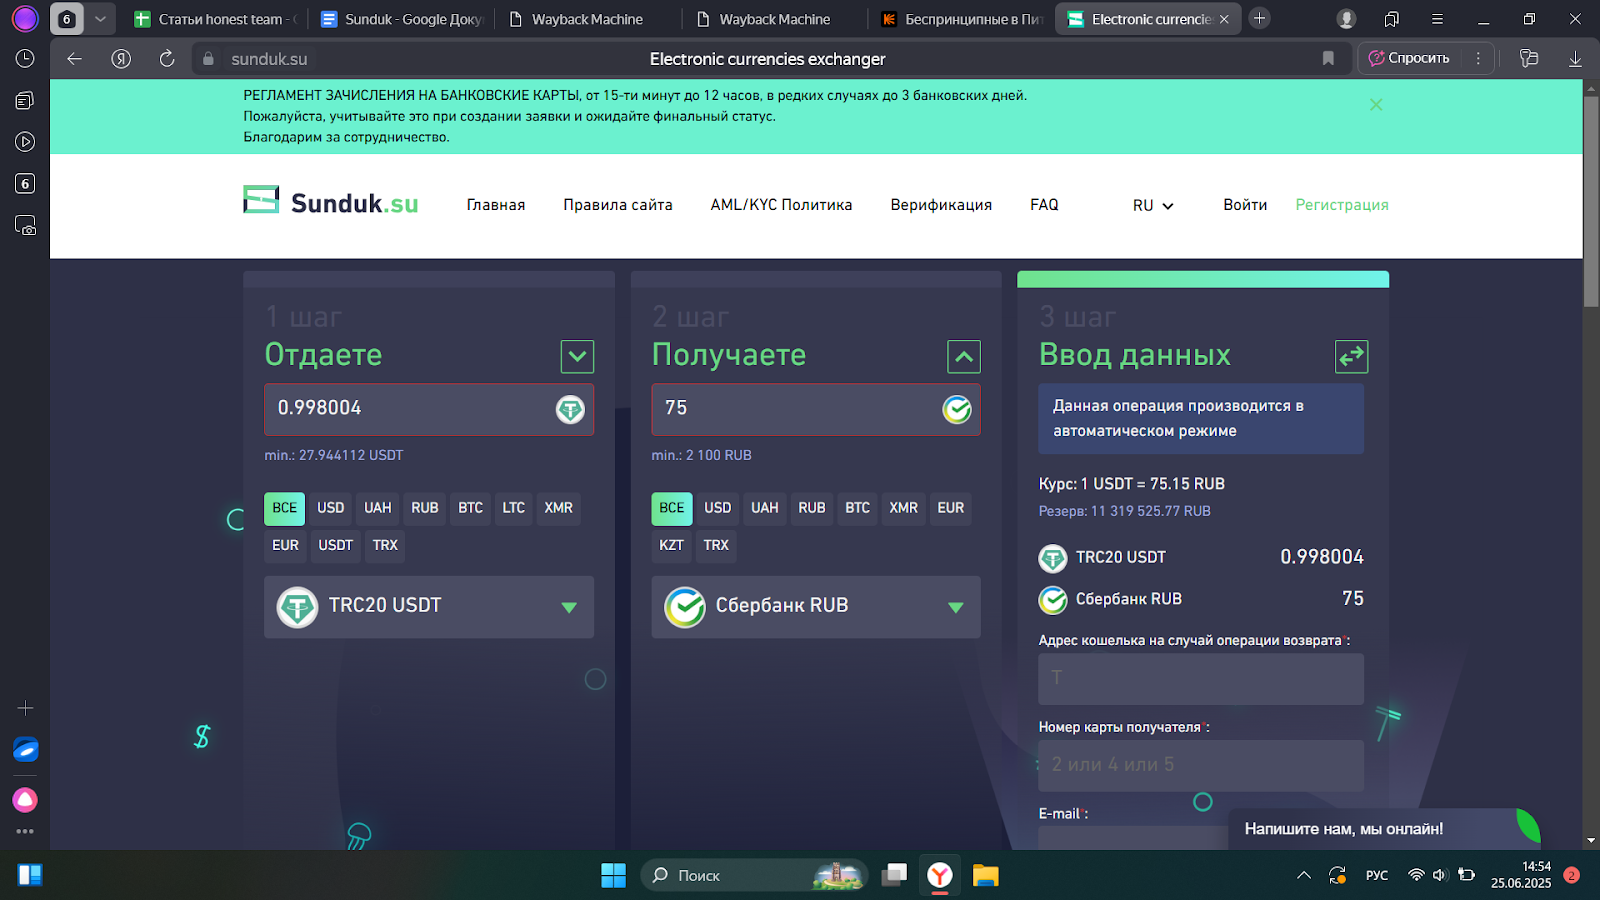Switch to Беспринципные в Пи tab

tap(961, 19)
